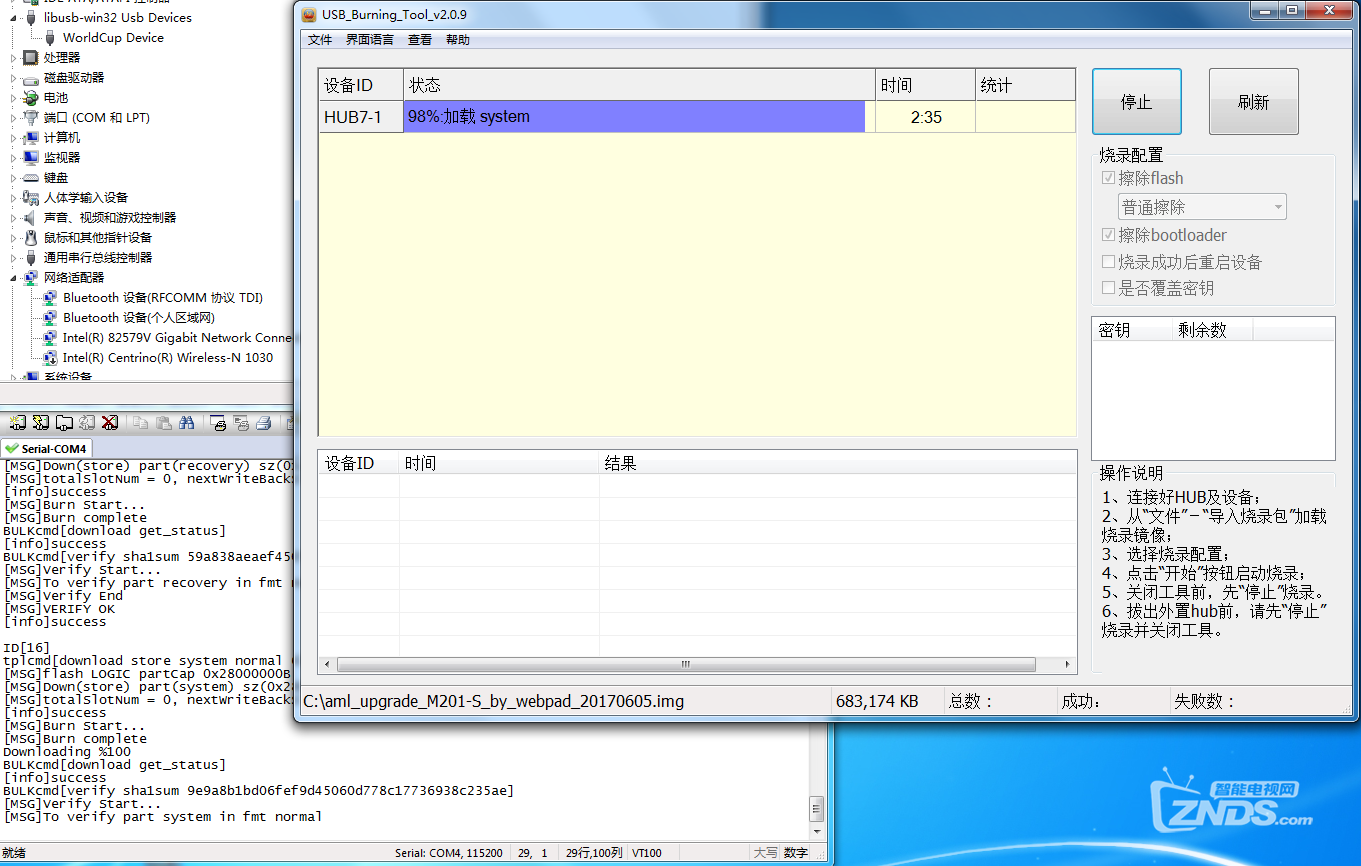Click the 刷新 button

point(1254,102)
